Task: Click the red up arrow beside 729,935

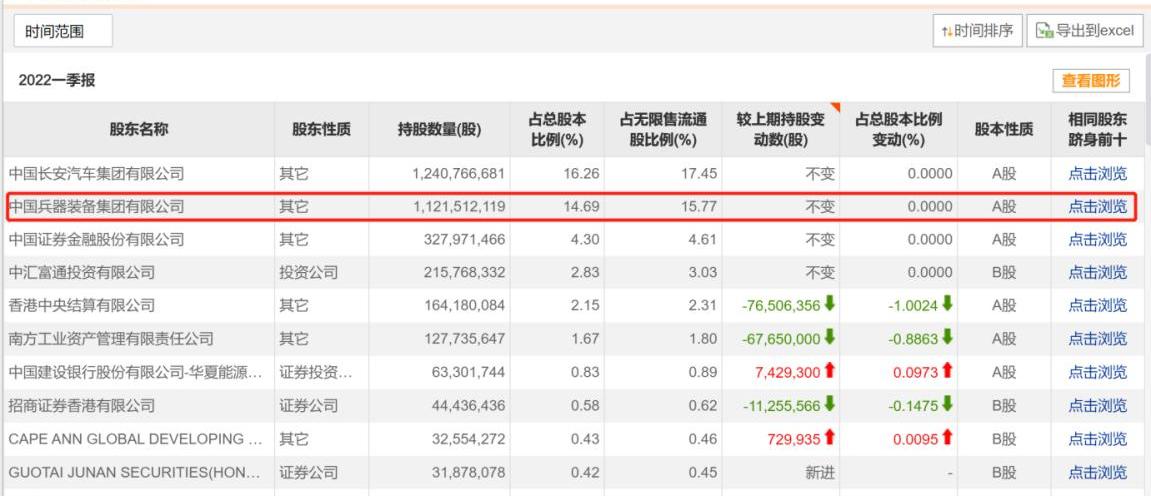Action: 829,437
